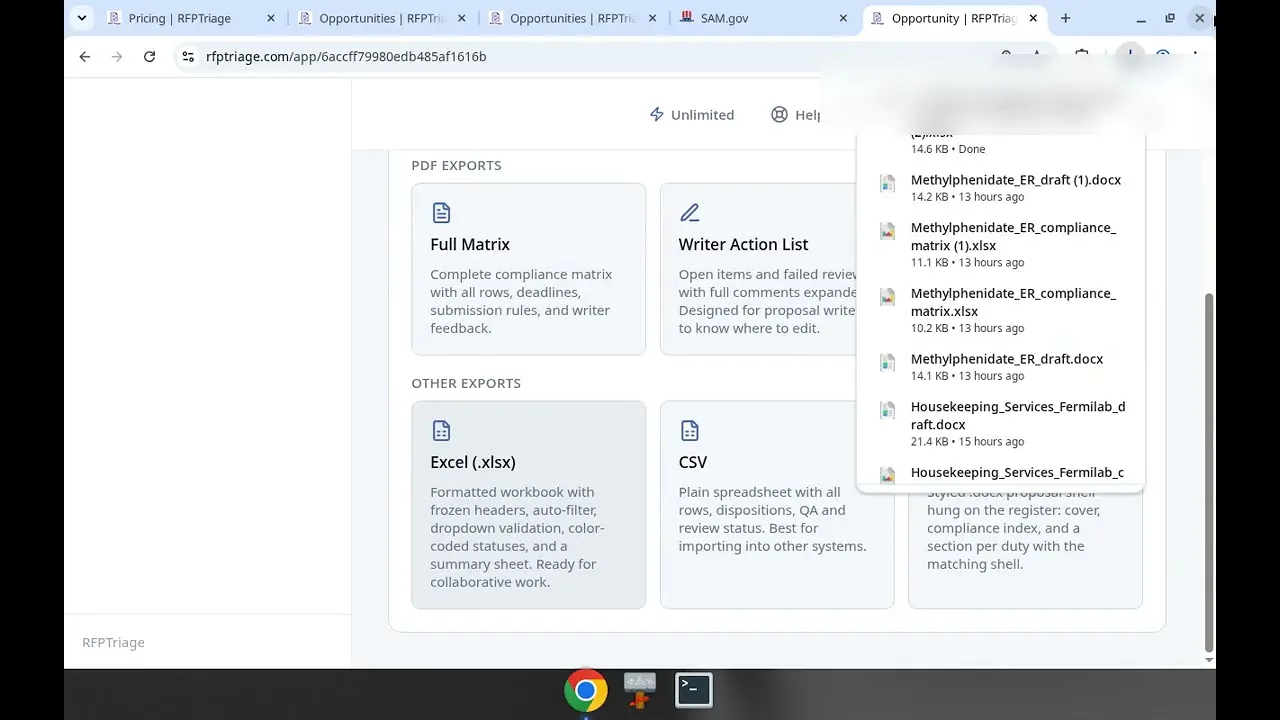Click the Unlimited plan label
This screenshot has height=720, width=1280.
click(702, 115)
